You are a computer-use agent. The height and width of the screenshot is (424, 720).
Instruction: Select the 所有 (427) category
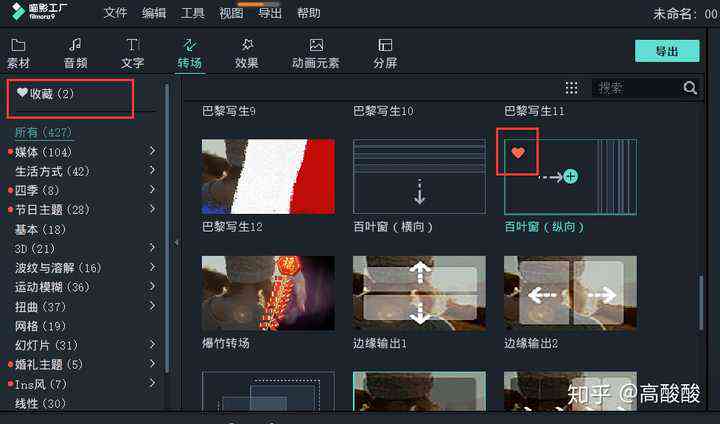(43, 133)
